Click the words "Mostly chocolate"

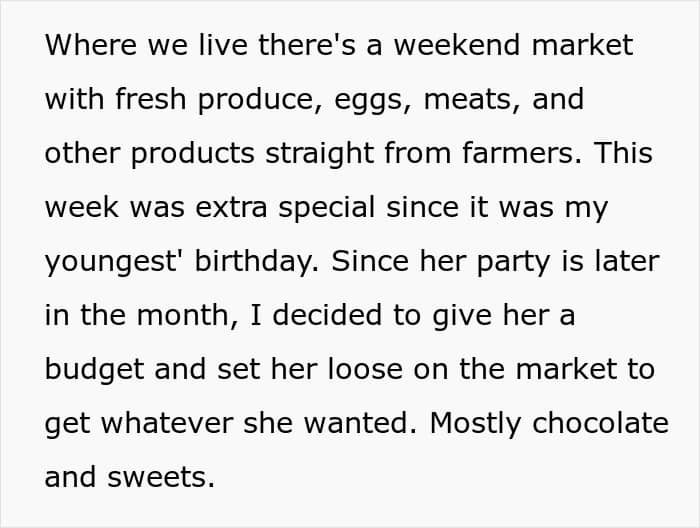click(x=549, y=424)
